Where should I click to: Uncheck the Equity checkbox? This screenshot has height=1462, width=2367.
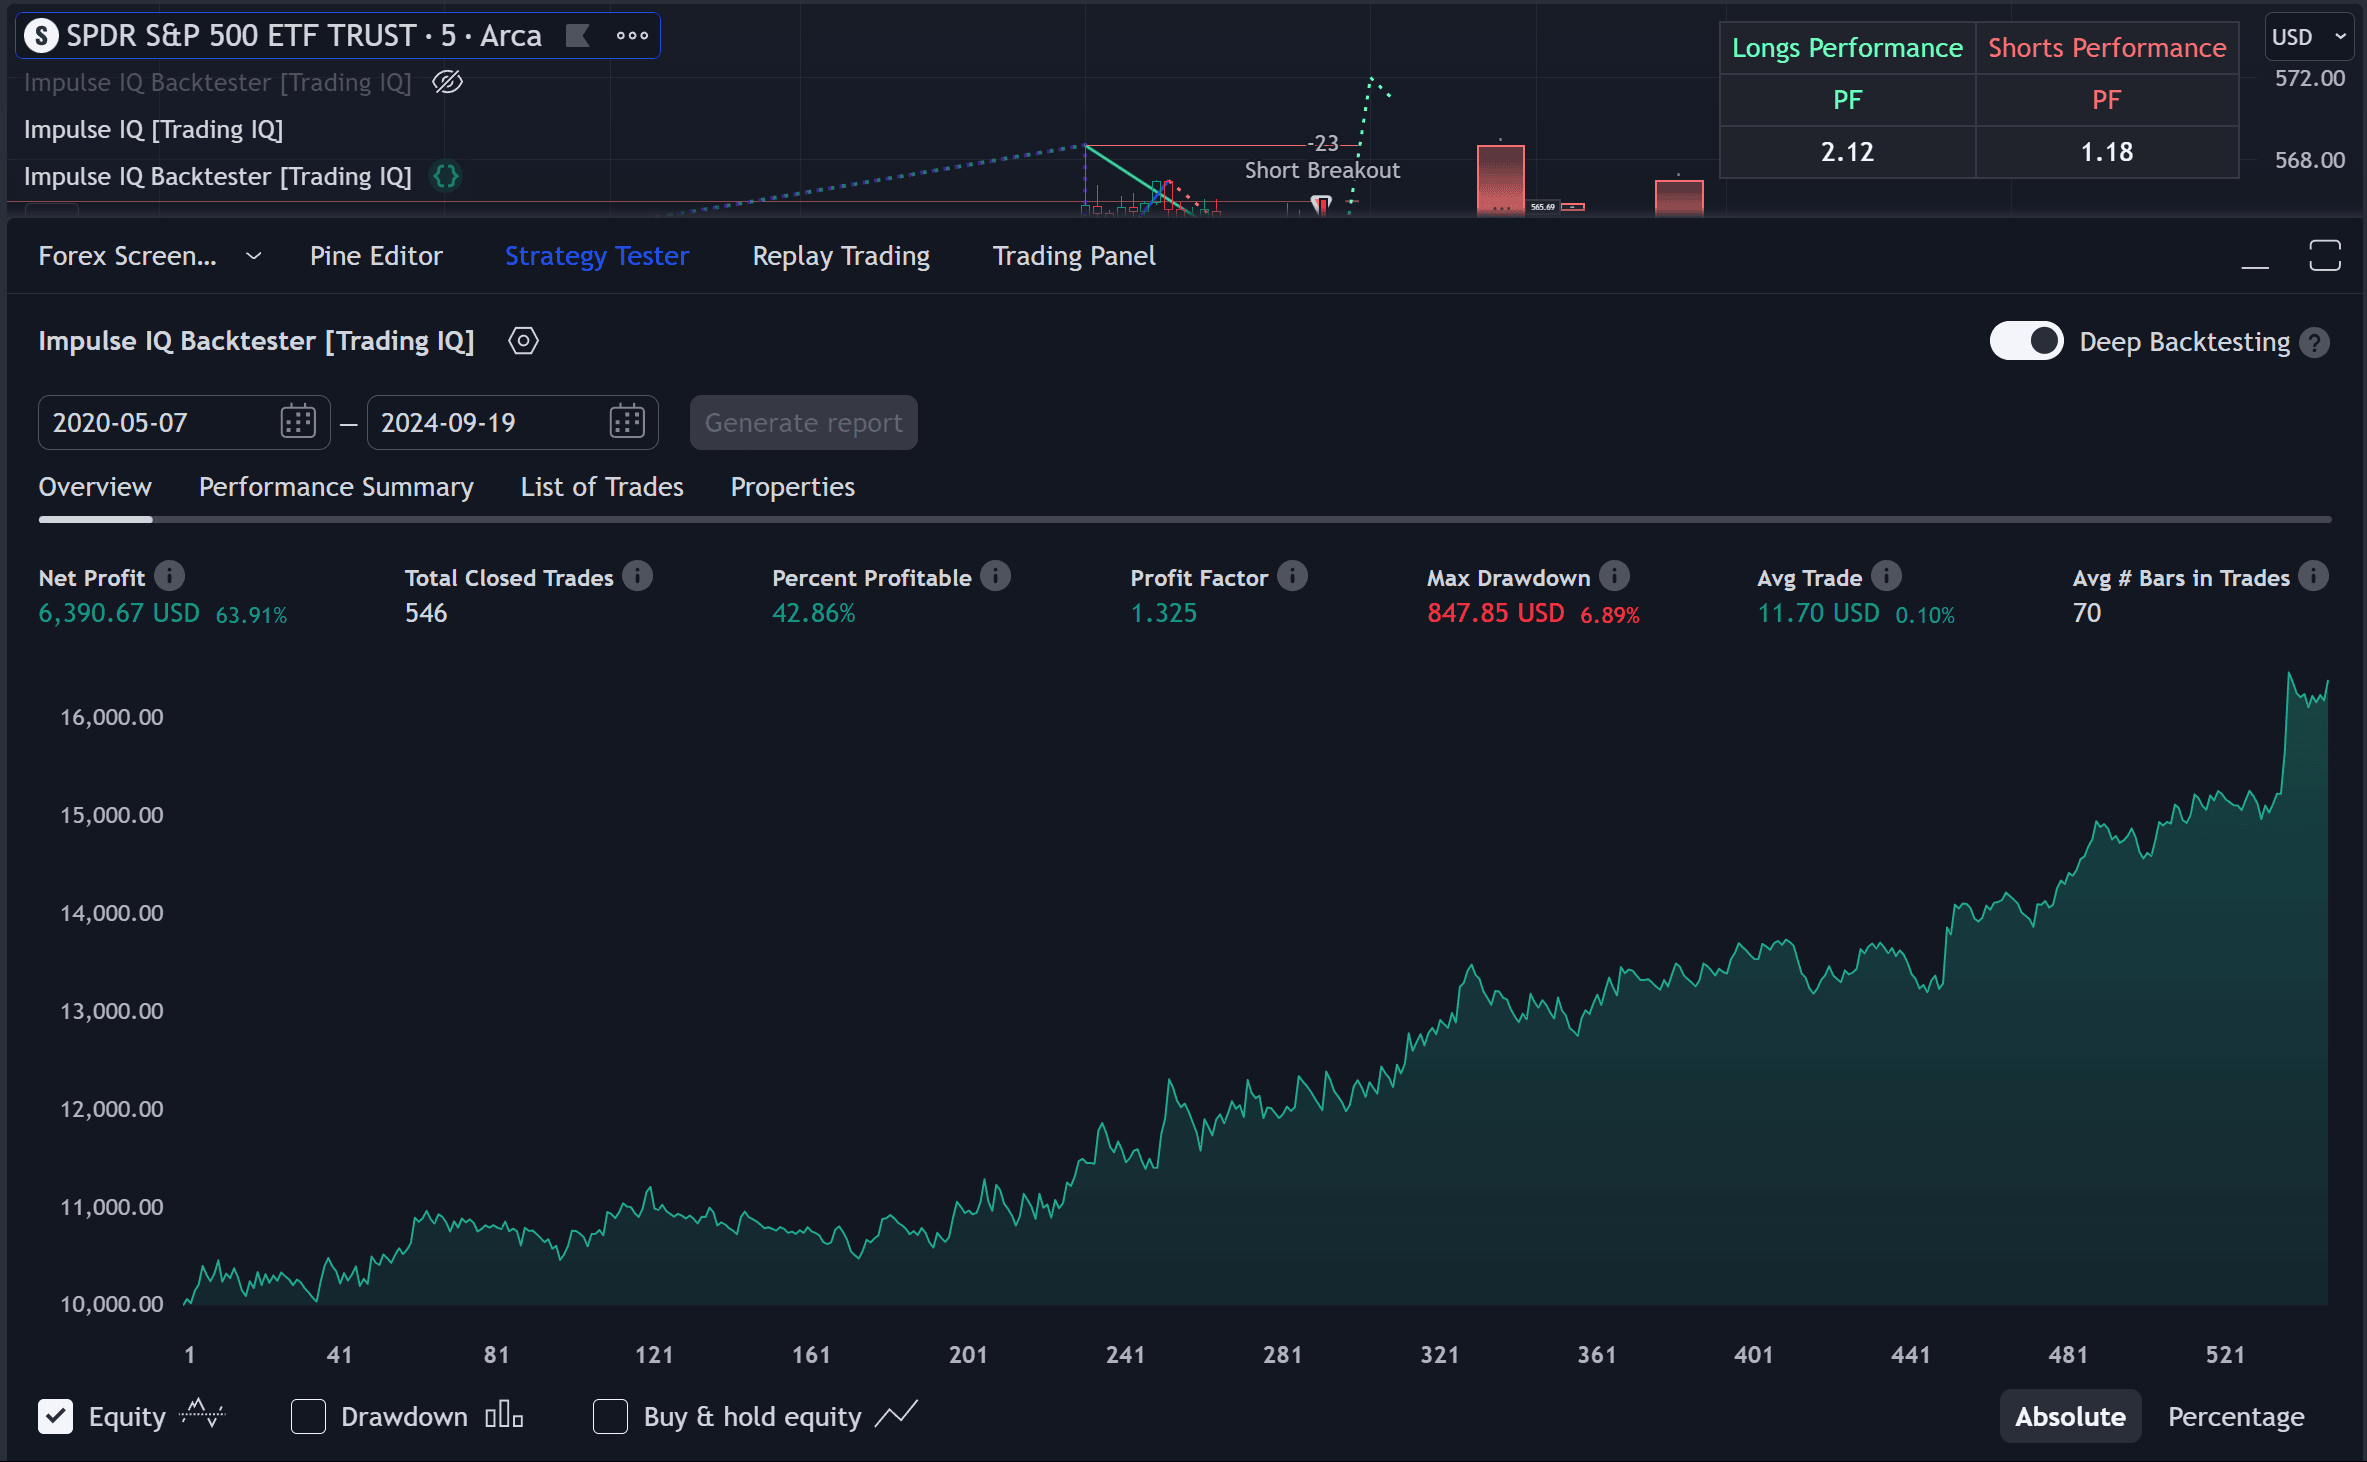coord(56,1416)
